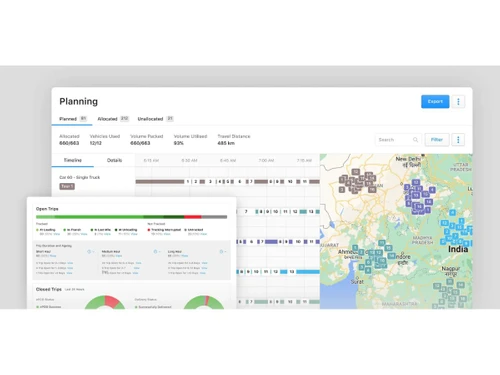Click the Car 60 - Single Truck row label

point(80,177)
